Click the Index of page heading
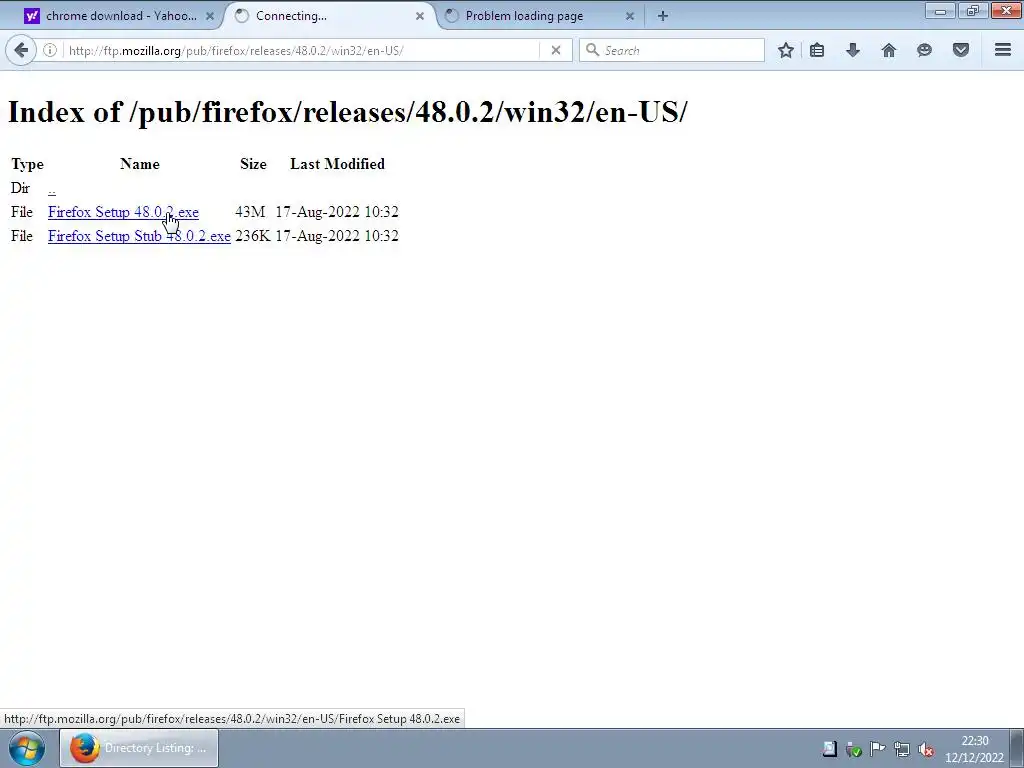1024x768 pixels. tap(347, 112)
